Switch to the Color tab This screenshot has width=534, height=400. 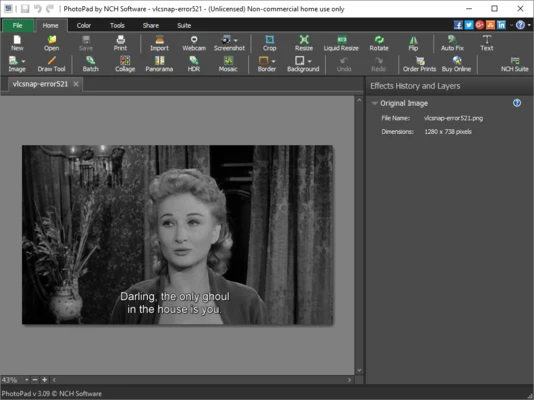click(83, 26)
